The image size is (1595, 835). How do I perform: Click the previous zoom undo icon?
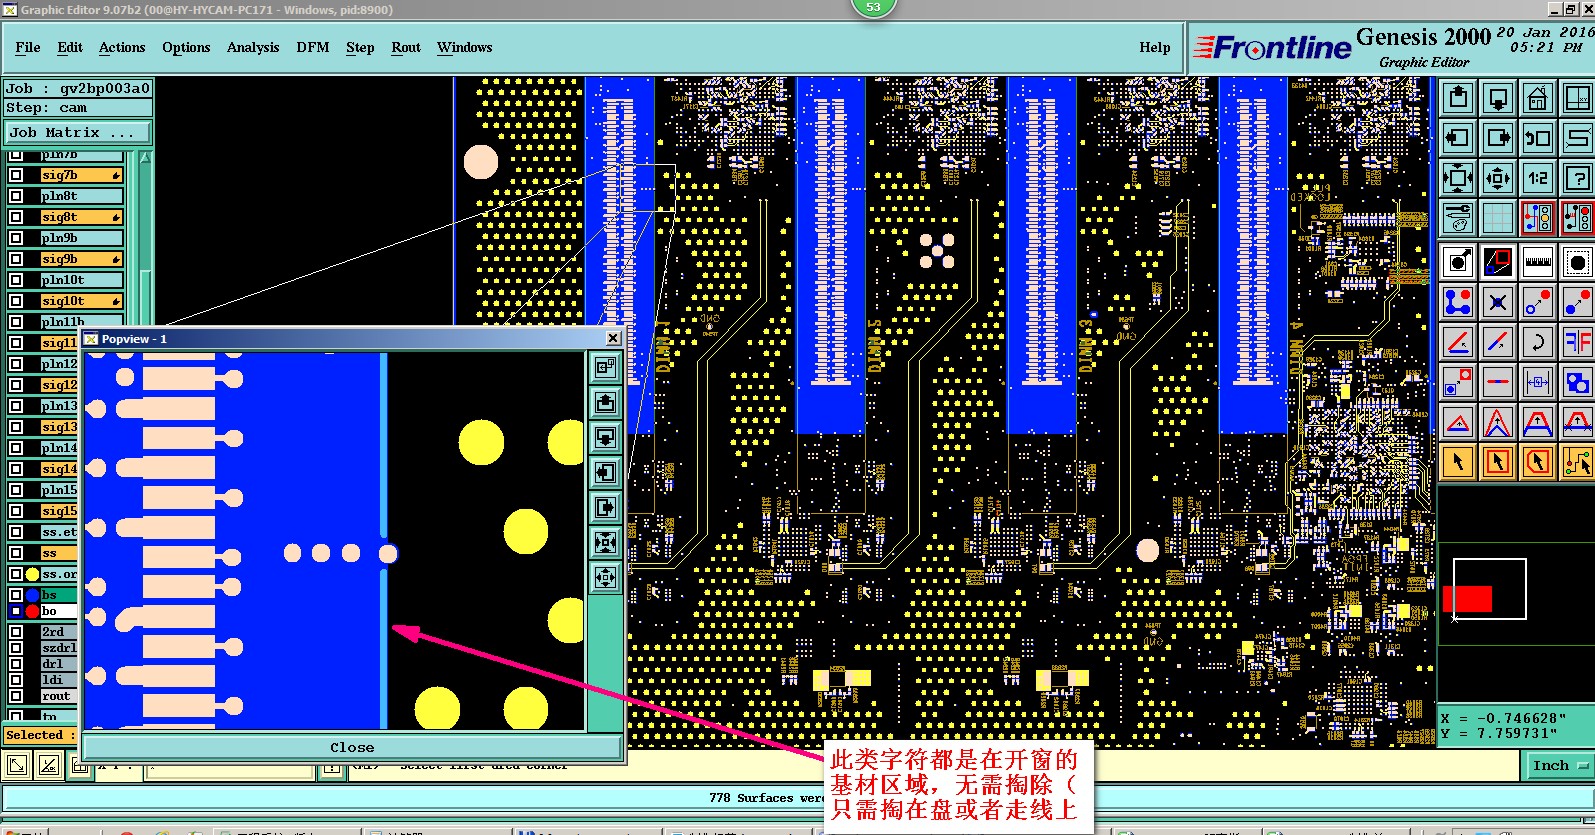point(1537,138)
